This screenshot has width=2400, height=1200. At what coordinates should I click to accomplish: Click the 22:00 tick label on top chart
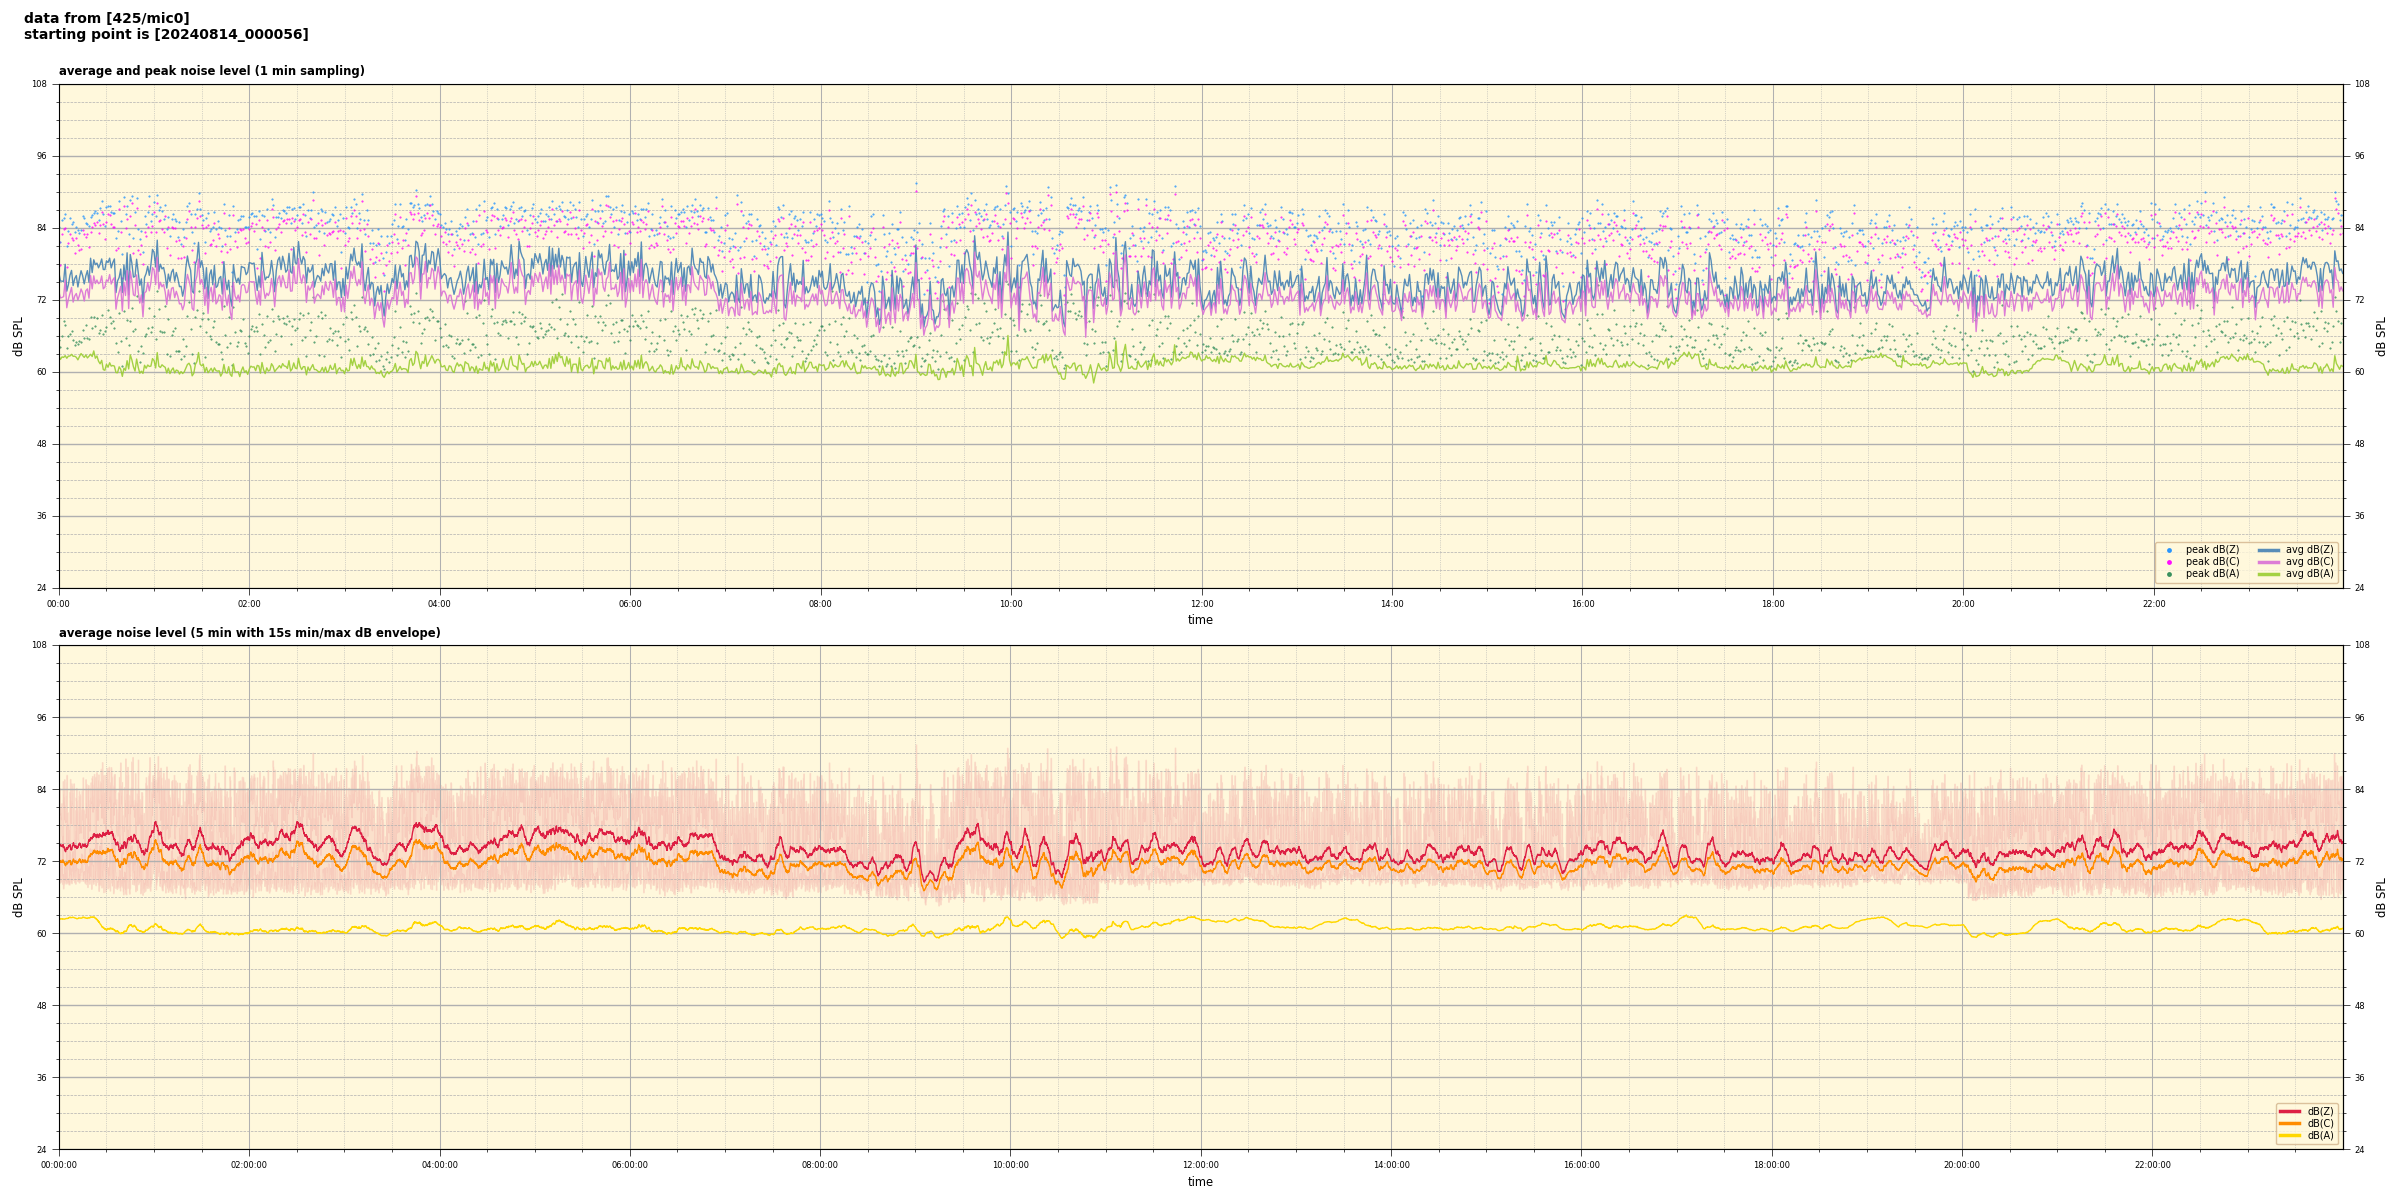[x=2153, y=604]
